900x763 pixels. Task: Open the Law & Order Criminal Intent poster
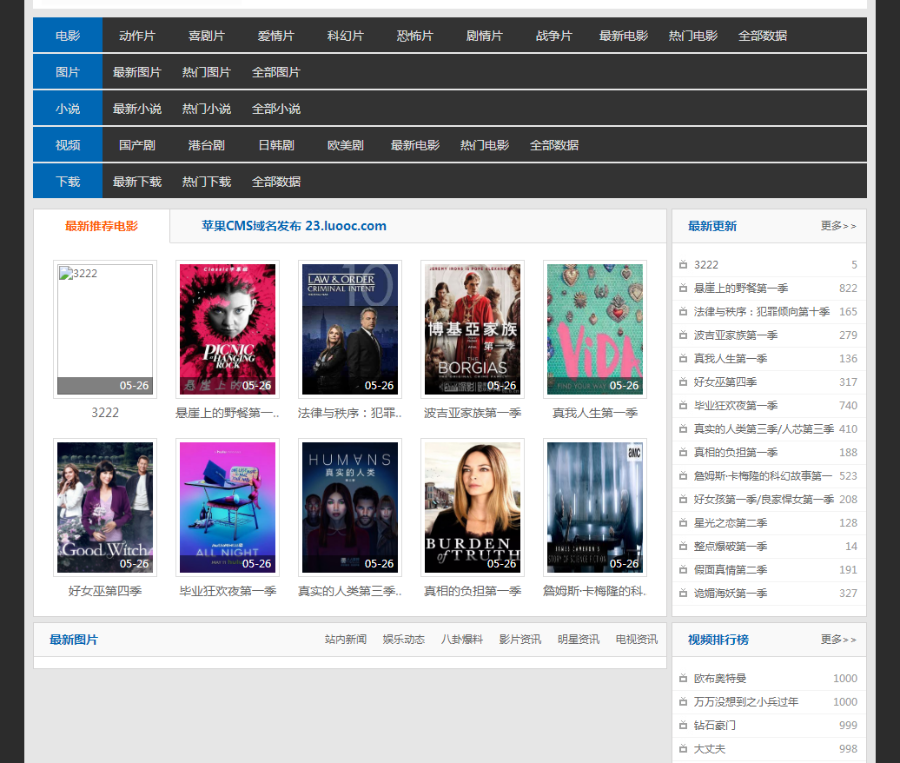pos(350,329)
